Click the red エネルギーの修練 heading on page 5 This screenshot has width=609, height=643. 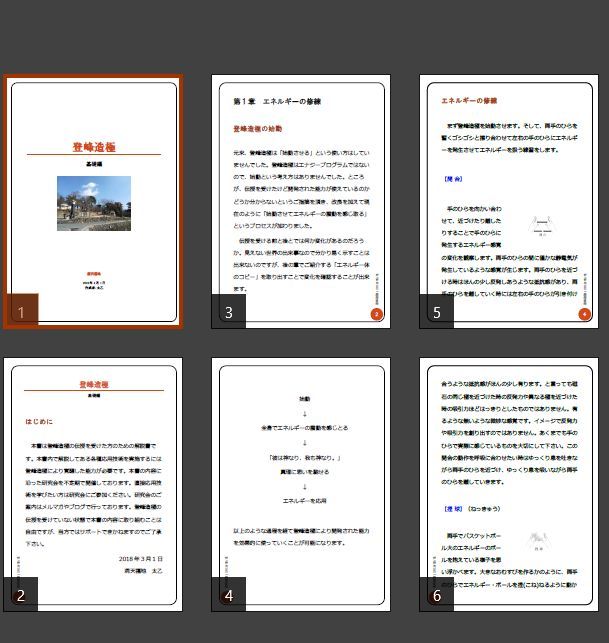(469, 100)
